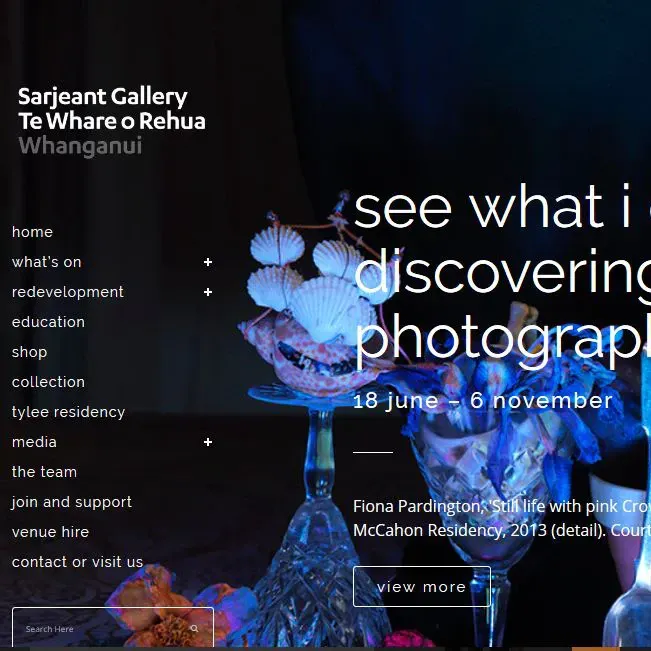Image resolution: width=651 pixels, height=651 pixels.
Task: Select join and support link
Action: pos(72,502)
